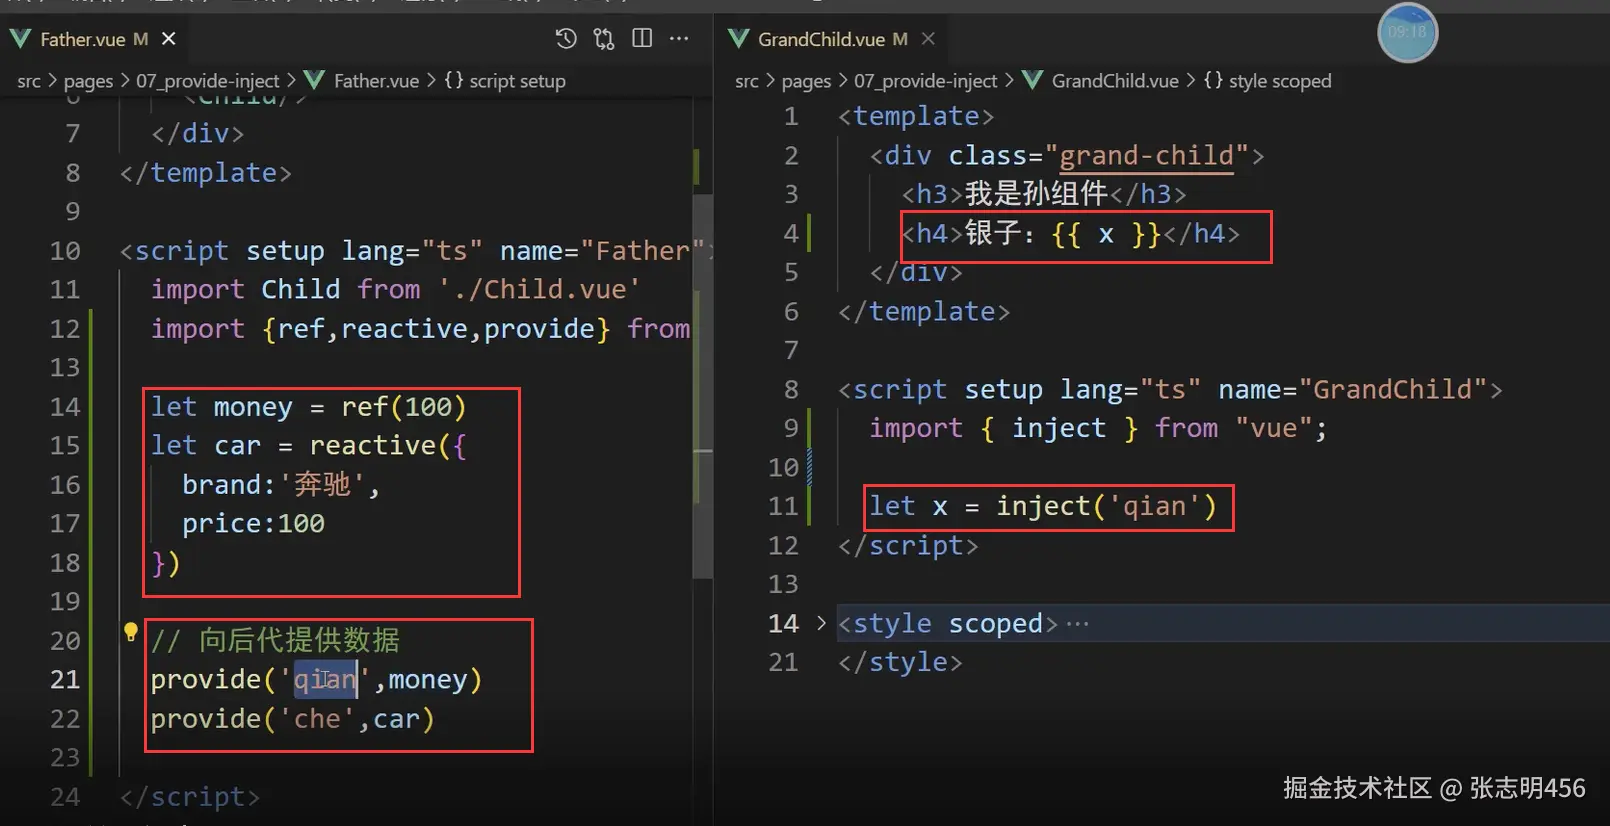Click 'grand-child' class value
Image resolution: width=1610 pixels, height=826 pixels.
point(1146,156)
